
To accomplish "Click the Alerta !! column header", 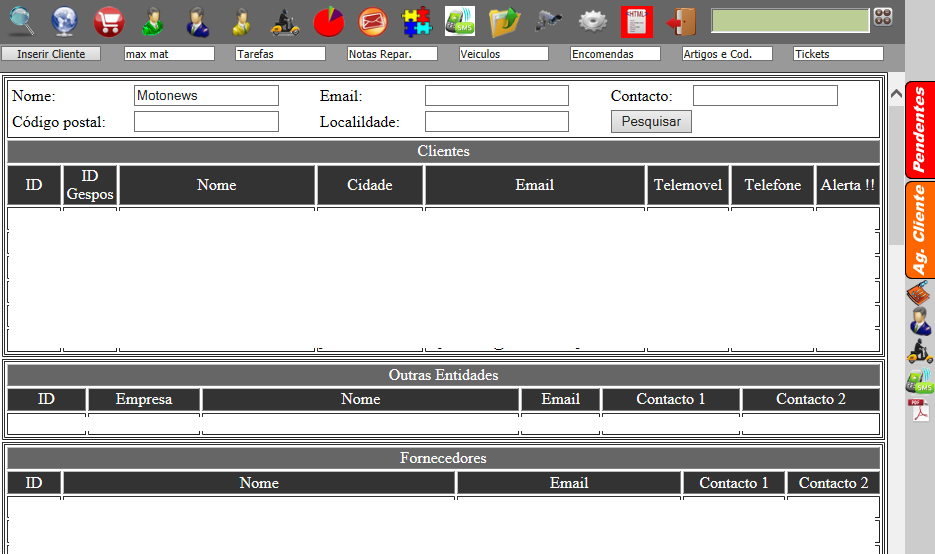I will click(x=847, y=185).
